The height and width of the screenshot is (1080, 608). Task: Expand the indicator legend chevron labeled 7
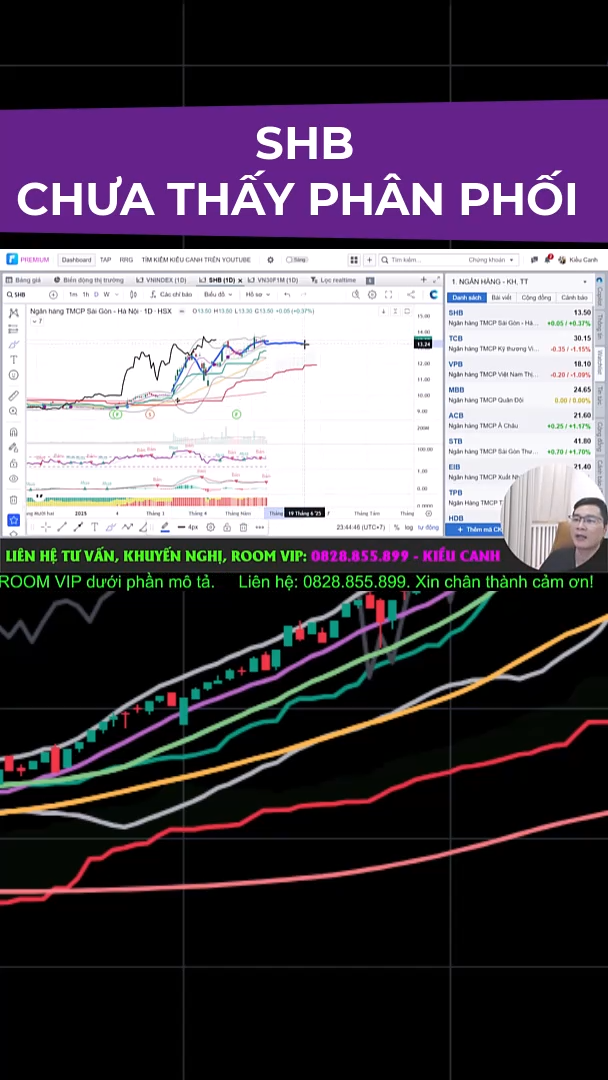pos(36,321)
